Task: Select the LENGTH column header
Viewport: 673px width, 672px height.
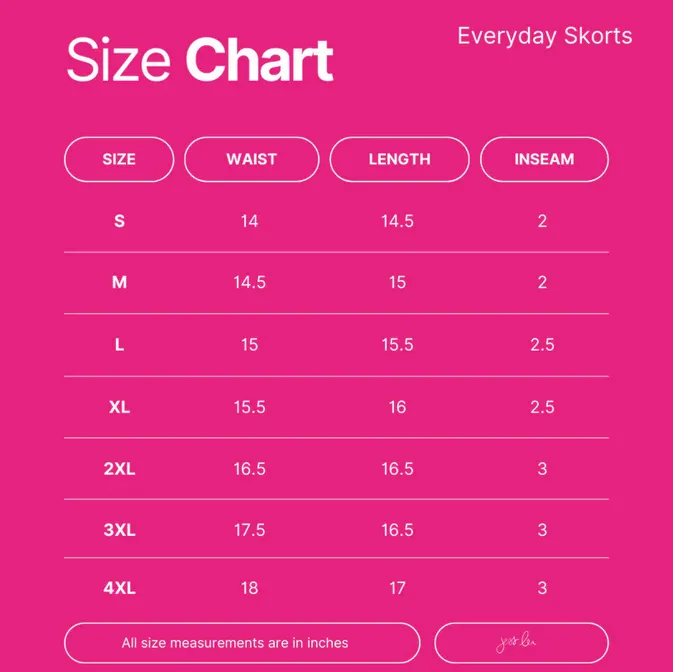Action: [x=399, y=159]
